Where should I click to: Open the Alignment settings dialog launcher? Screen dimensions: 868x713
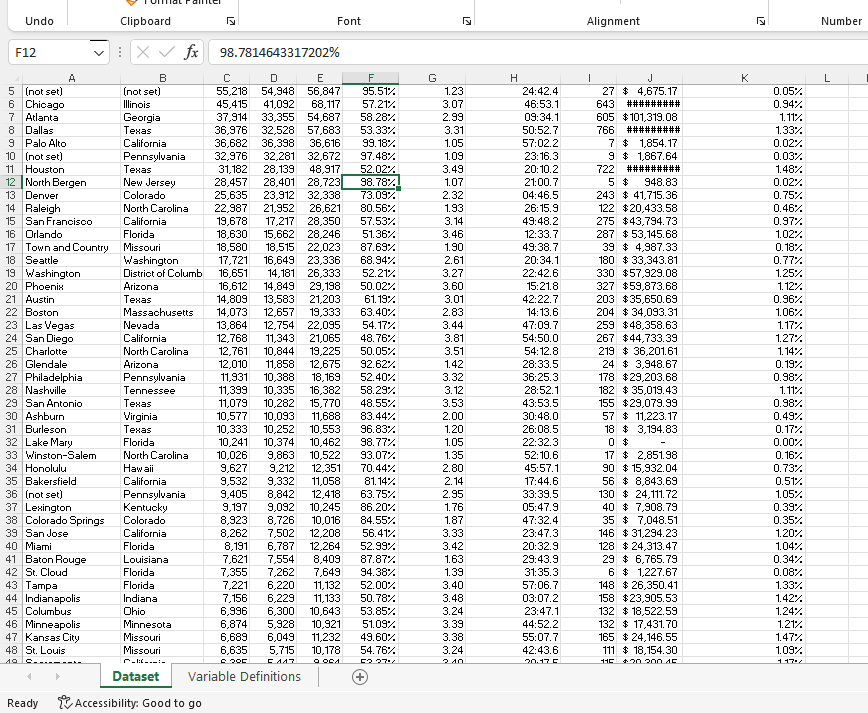tap(761, 21)
